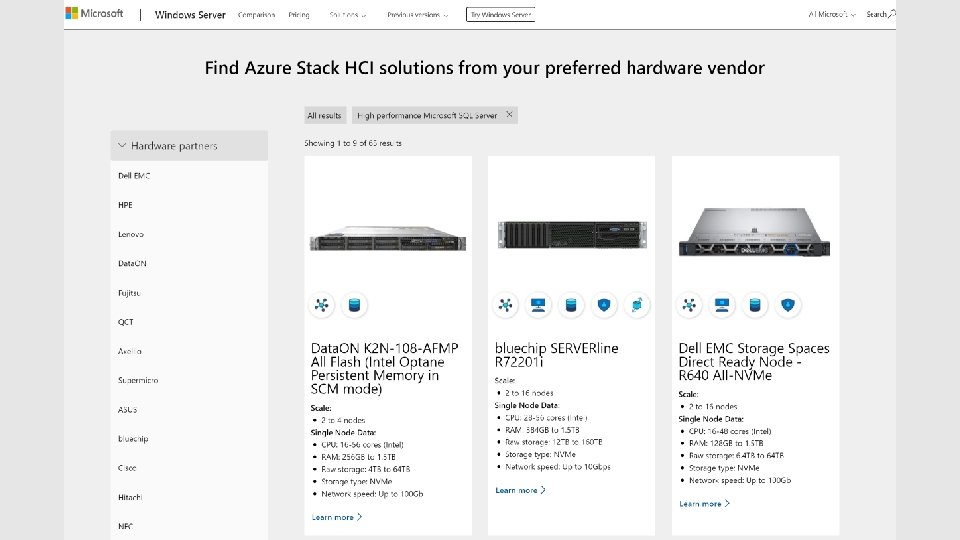960x540 pixels.
Task: Click the DataON K2N-108-AFMP server image
Action: coord(389,241)
